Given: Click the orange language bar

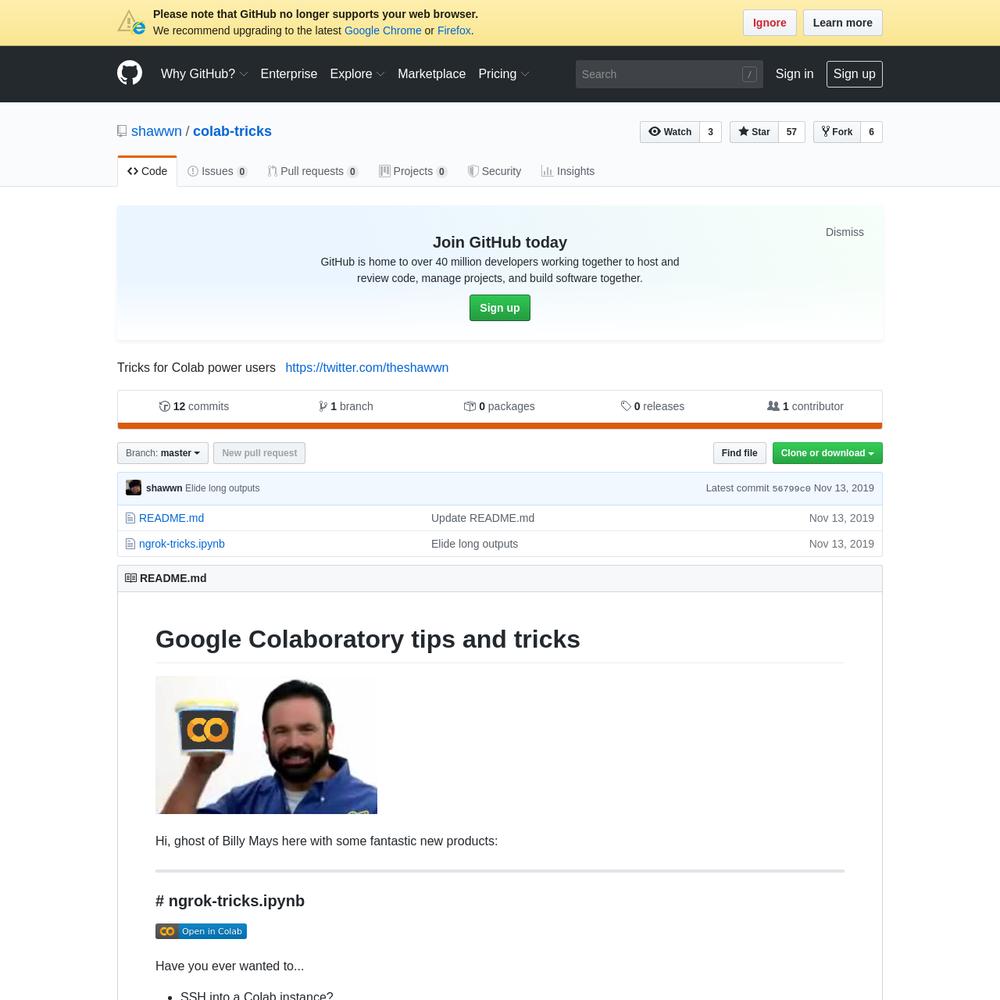Looking at the screenshot, I should pyautogui.click(x=500, y=425).
